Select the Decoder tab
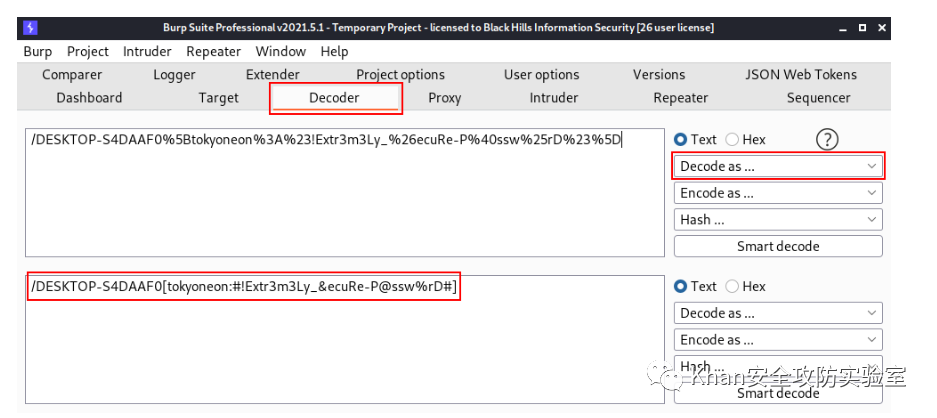This screenshot has width=937, height=418. point(334,98)
